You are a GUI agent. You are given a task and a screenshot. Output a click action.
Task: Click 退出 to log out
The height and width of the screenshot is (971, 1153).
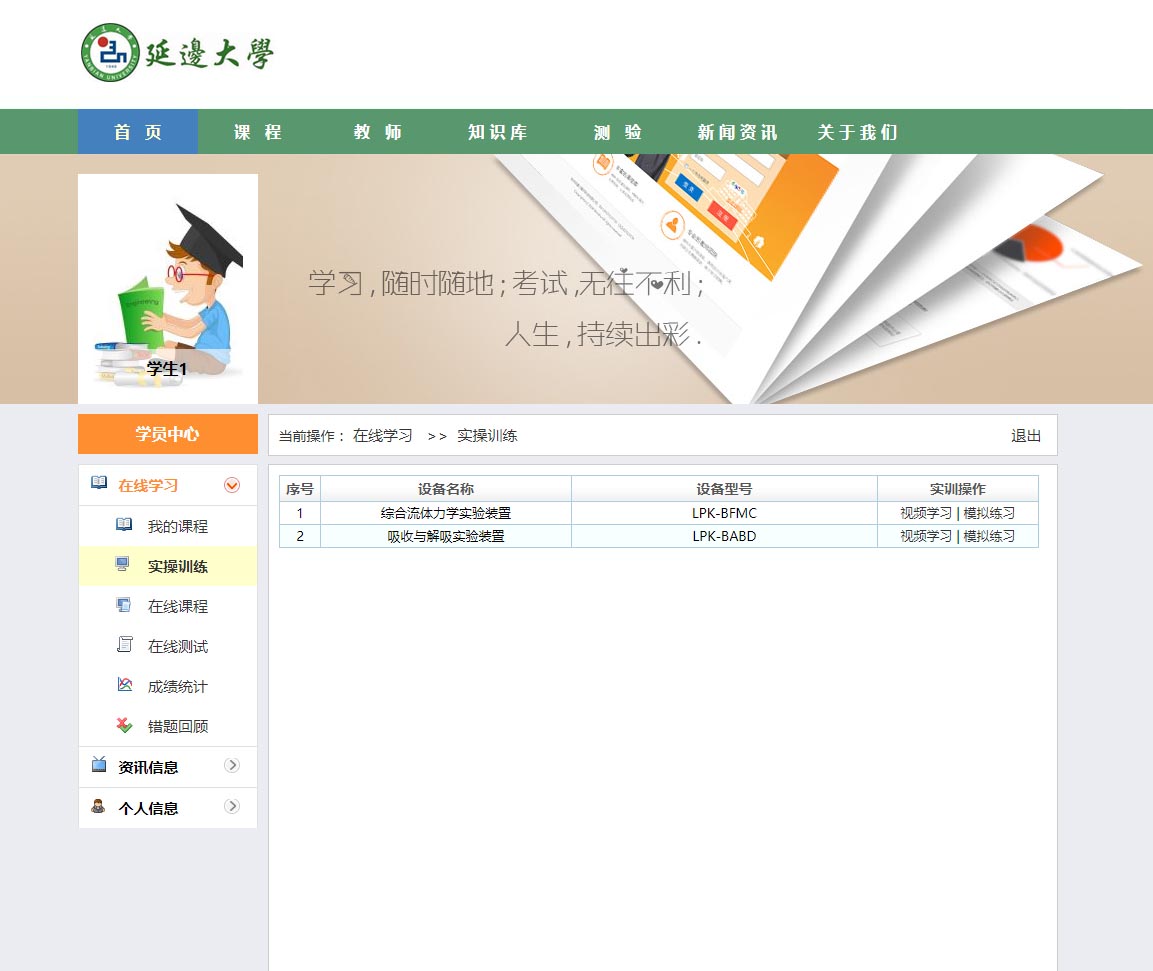pos(1026,436)
